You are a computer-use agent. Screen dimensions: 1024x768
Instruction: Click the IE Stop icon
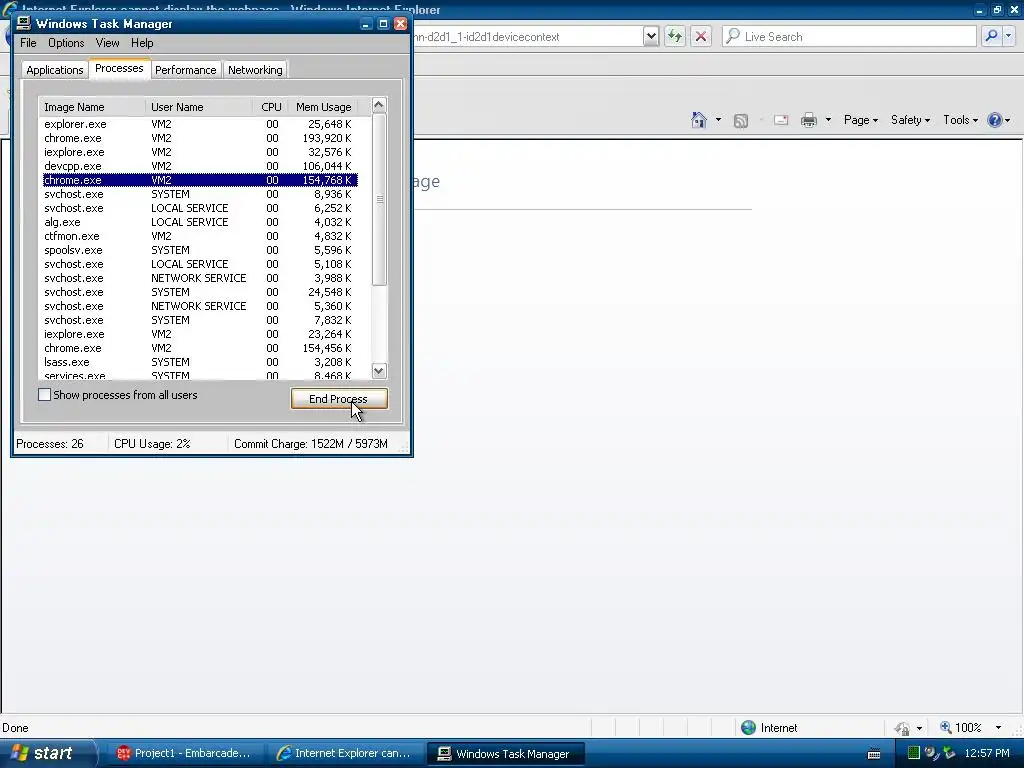701,37
